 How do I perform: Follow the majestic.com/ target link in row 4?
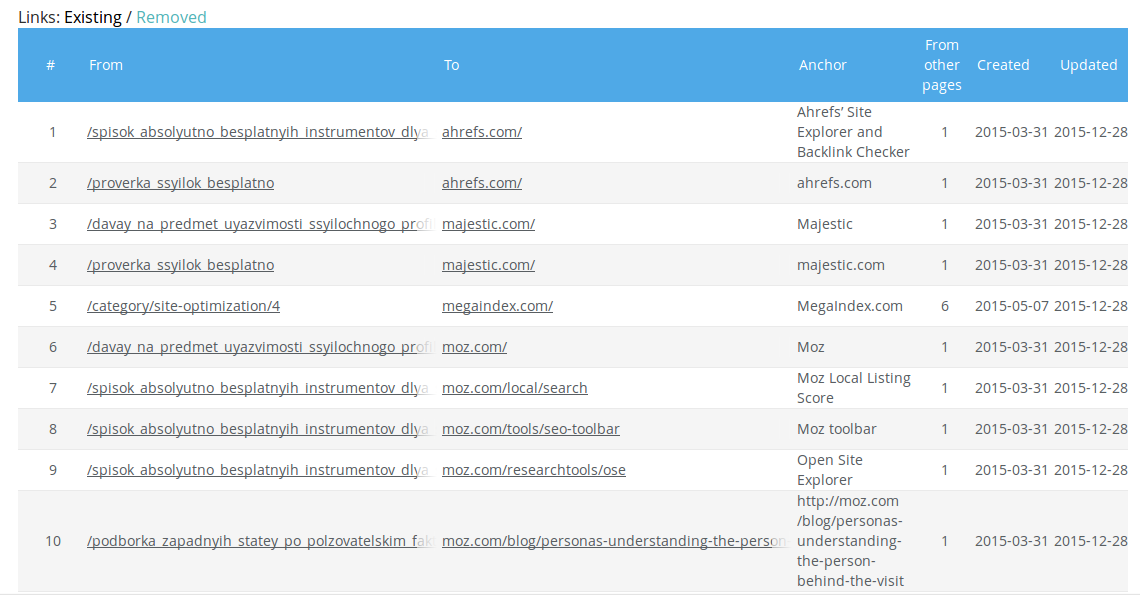point(489,265)
